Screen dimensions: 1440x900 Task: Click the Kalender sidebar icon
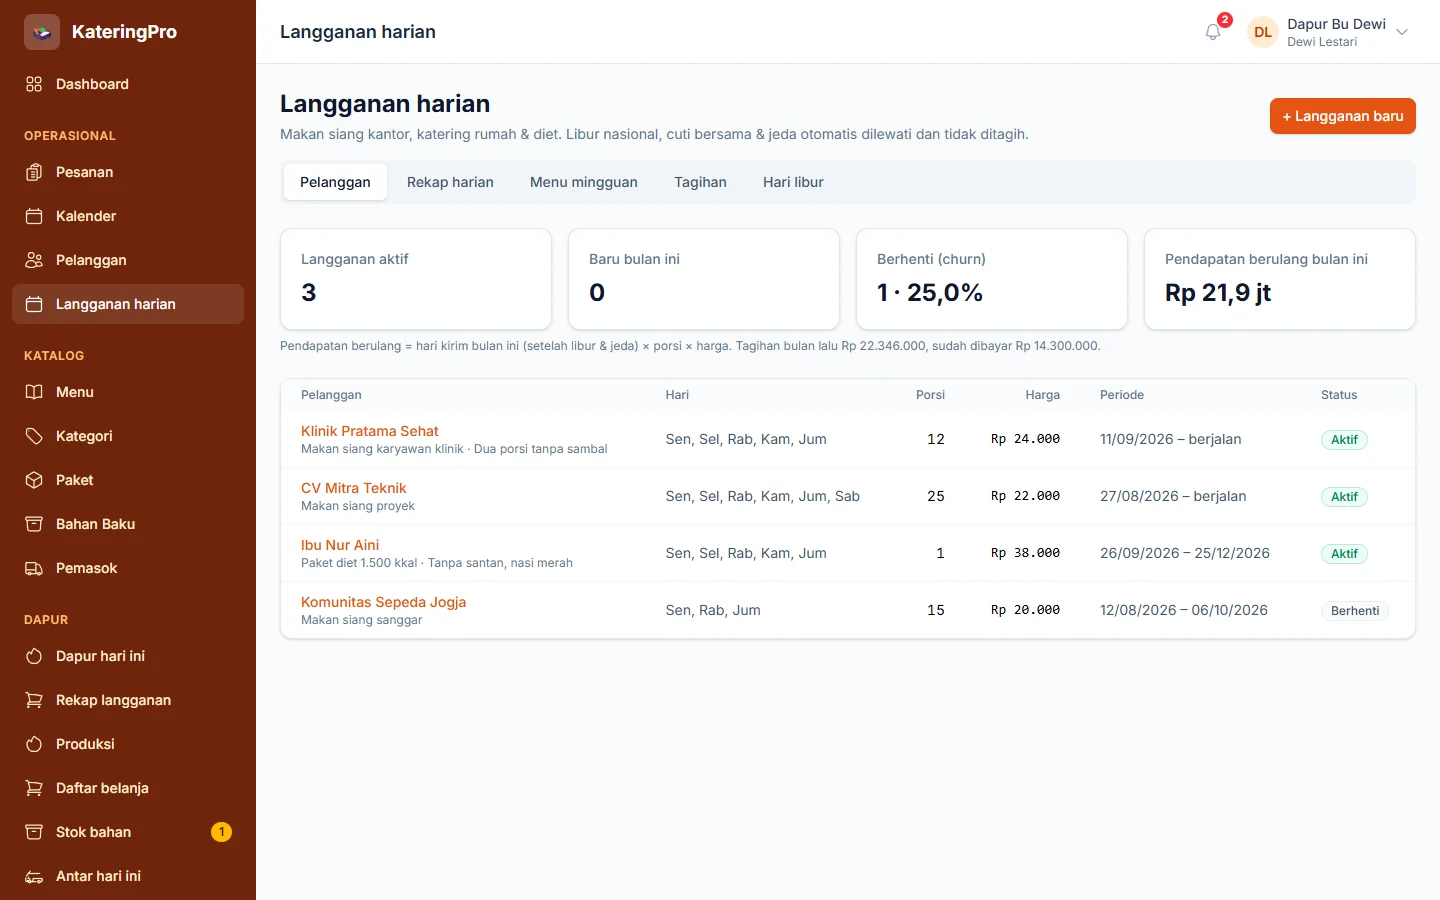click(34, 216)
